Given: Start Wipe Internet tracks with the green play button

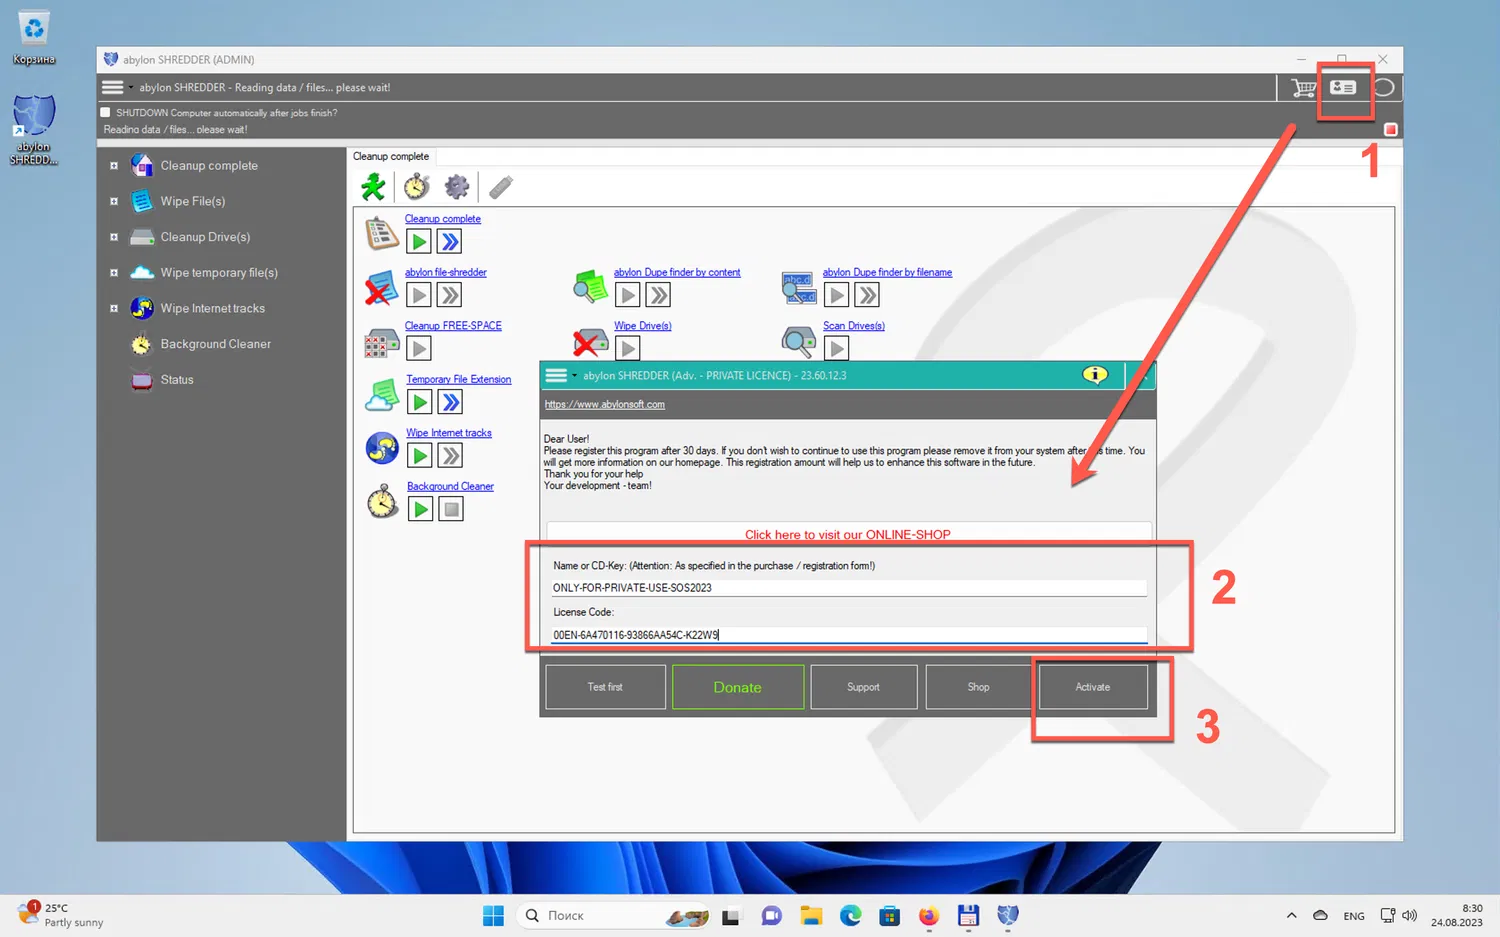Looking at the screenshot, I should click(420, 456).
